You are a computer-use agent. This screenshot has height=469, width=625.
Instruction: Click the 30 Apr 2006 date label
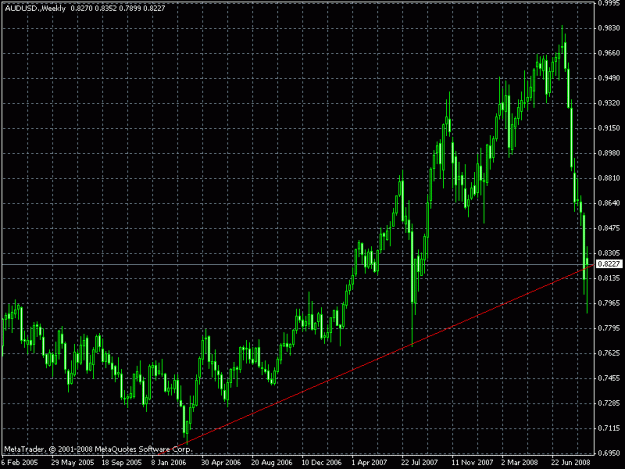click(221, 463)
